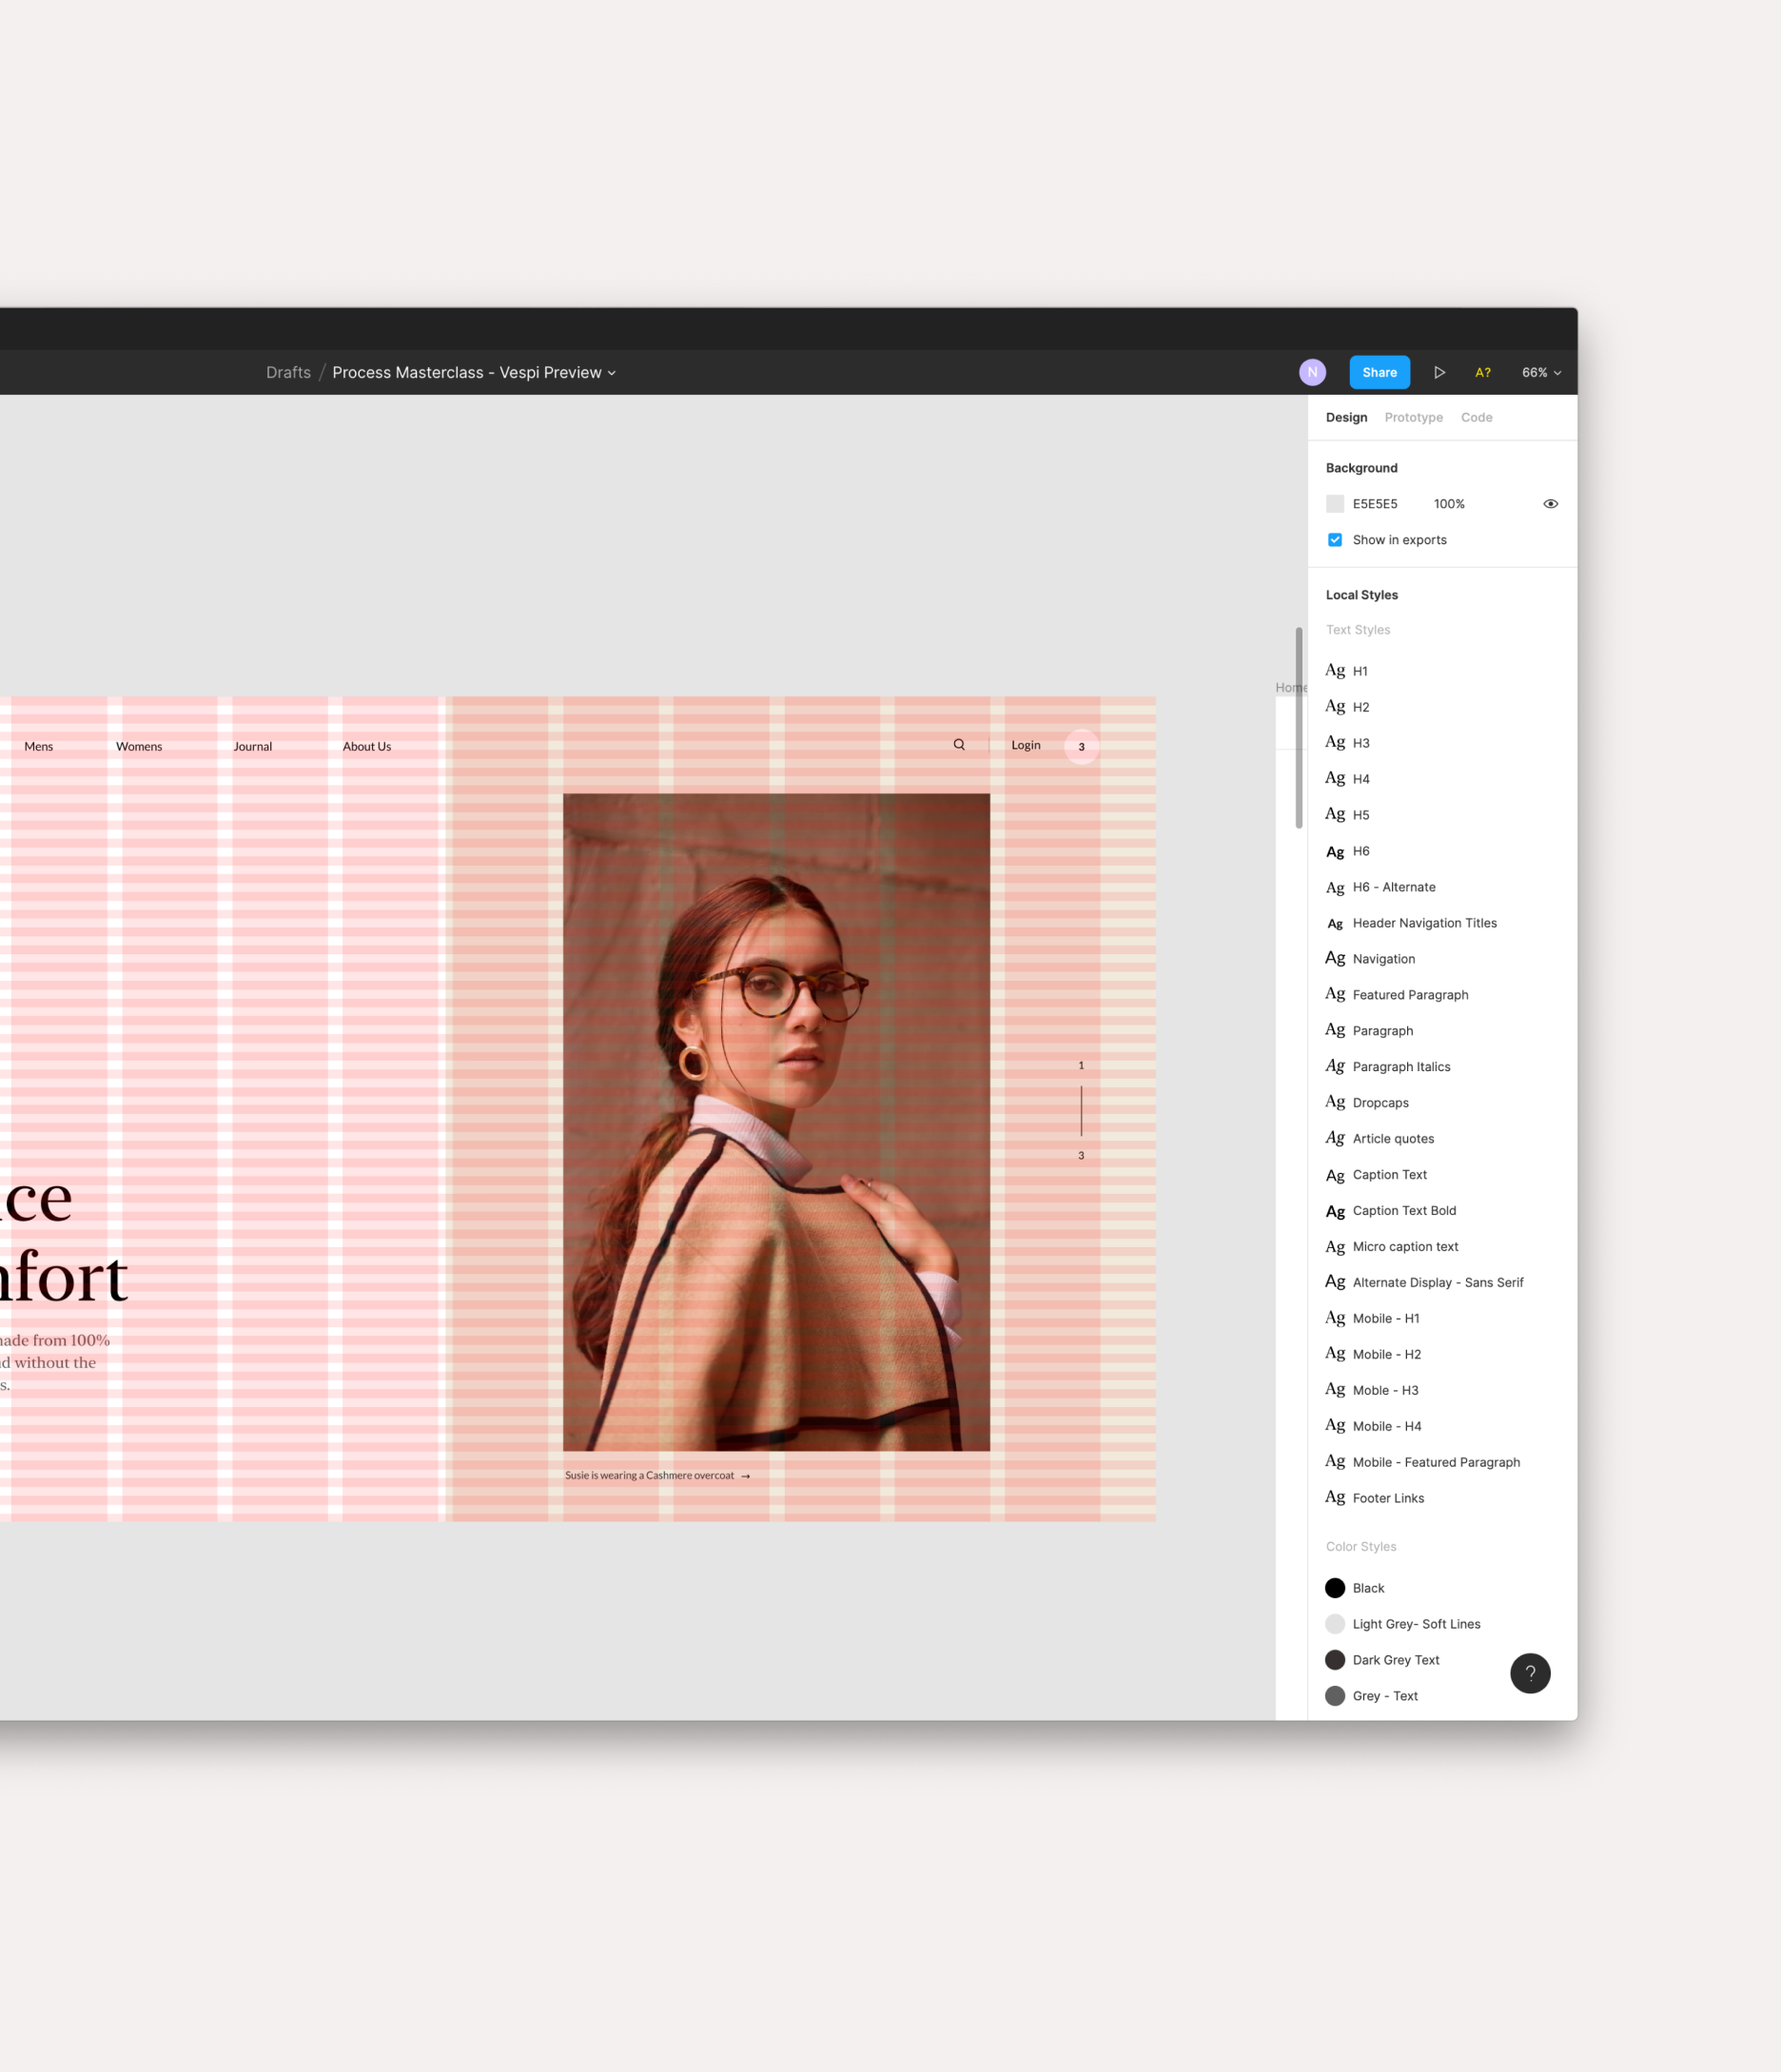1781x2072 pixels.
Task: Select the Paragraph text style
Action: pos(1441,1031)
